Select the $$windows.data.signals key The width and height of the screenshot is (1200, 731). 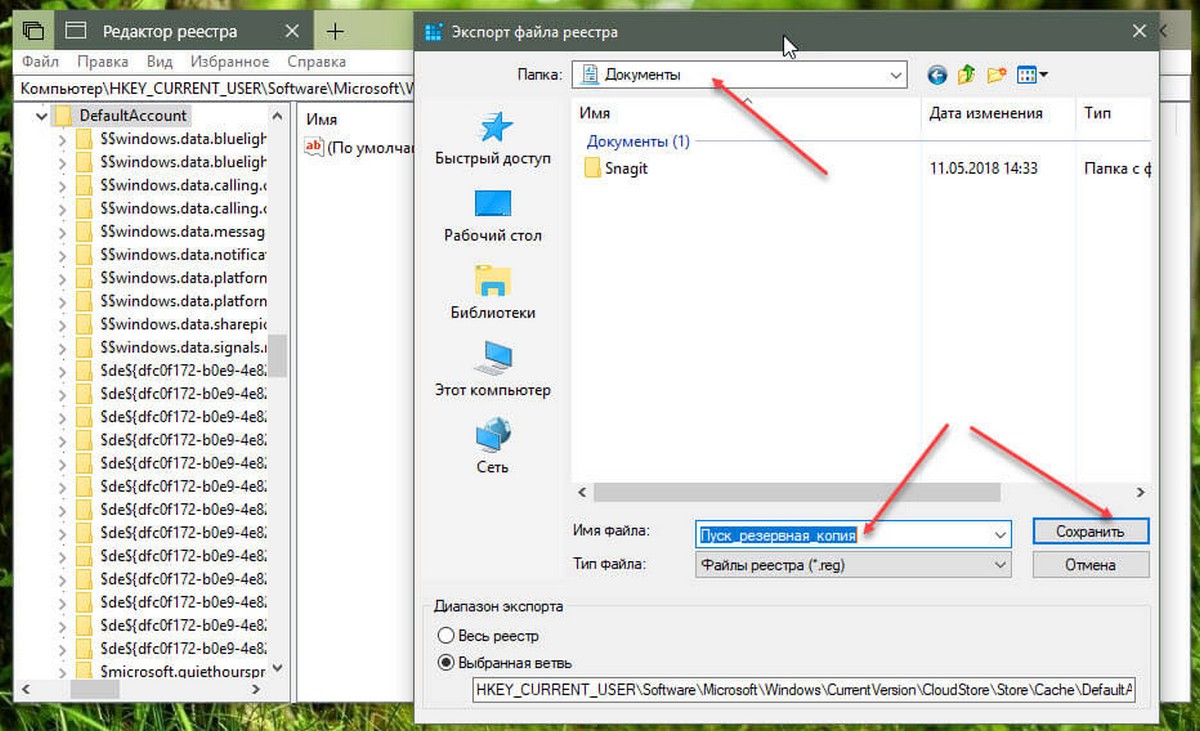point(182,347)
